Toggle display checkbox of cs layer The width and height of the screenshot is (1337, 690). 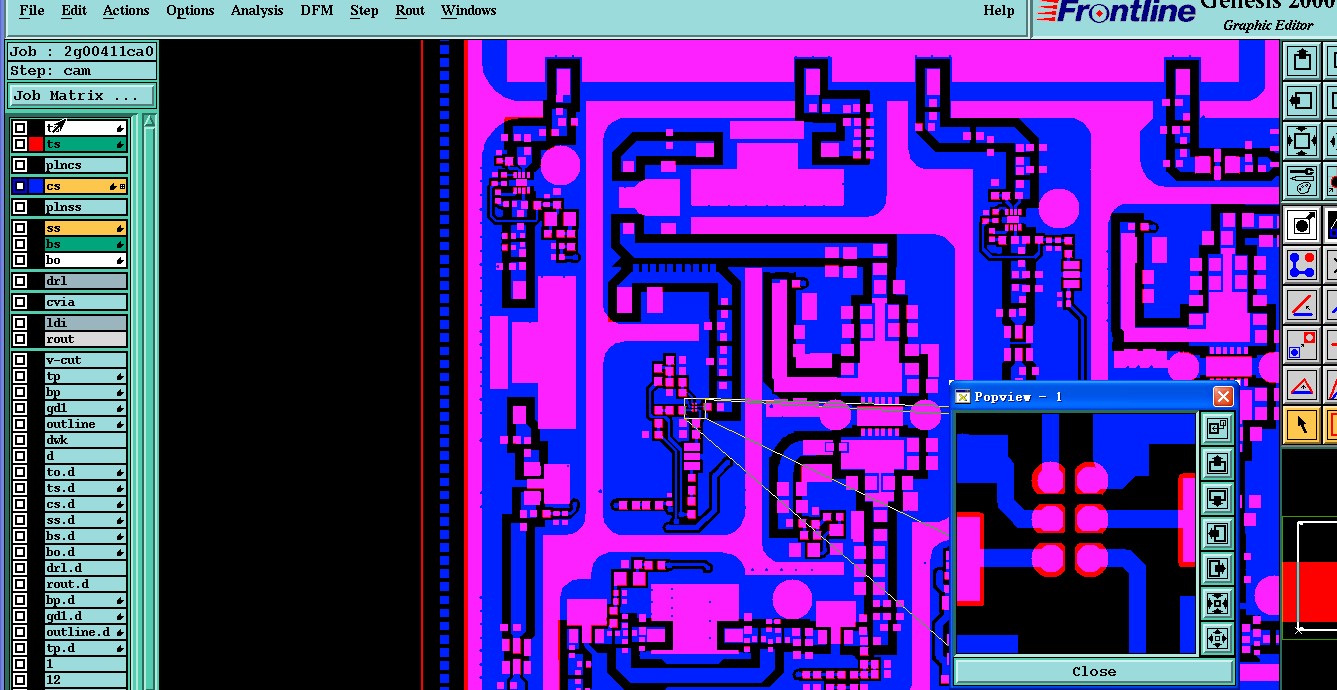point(20,186)
